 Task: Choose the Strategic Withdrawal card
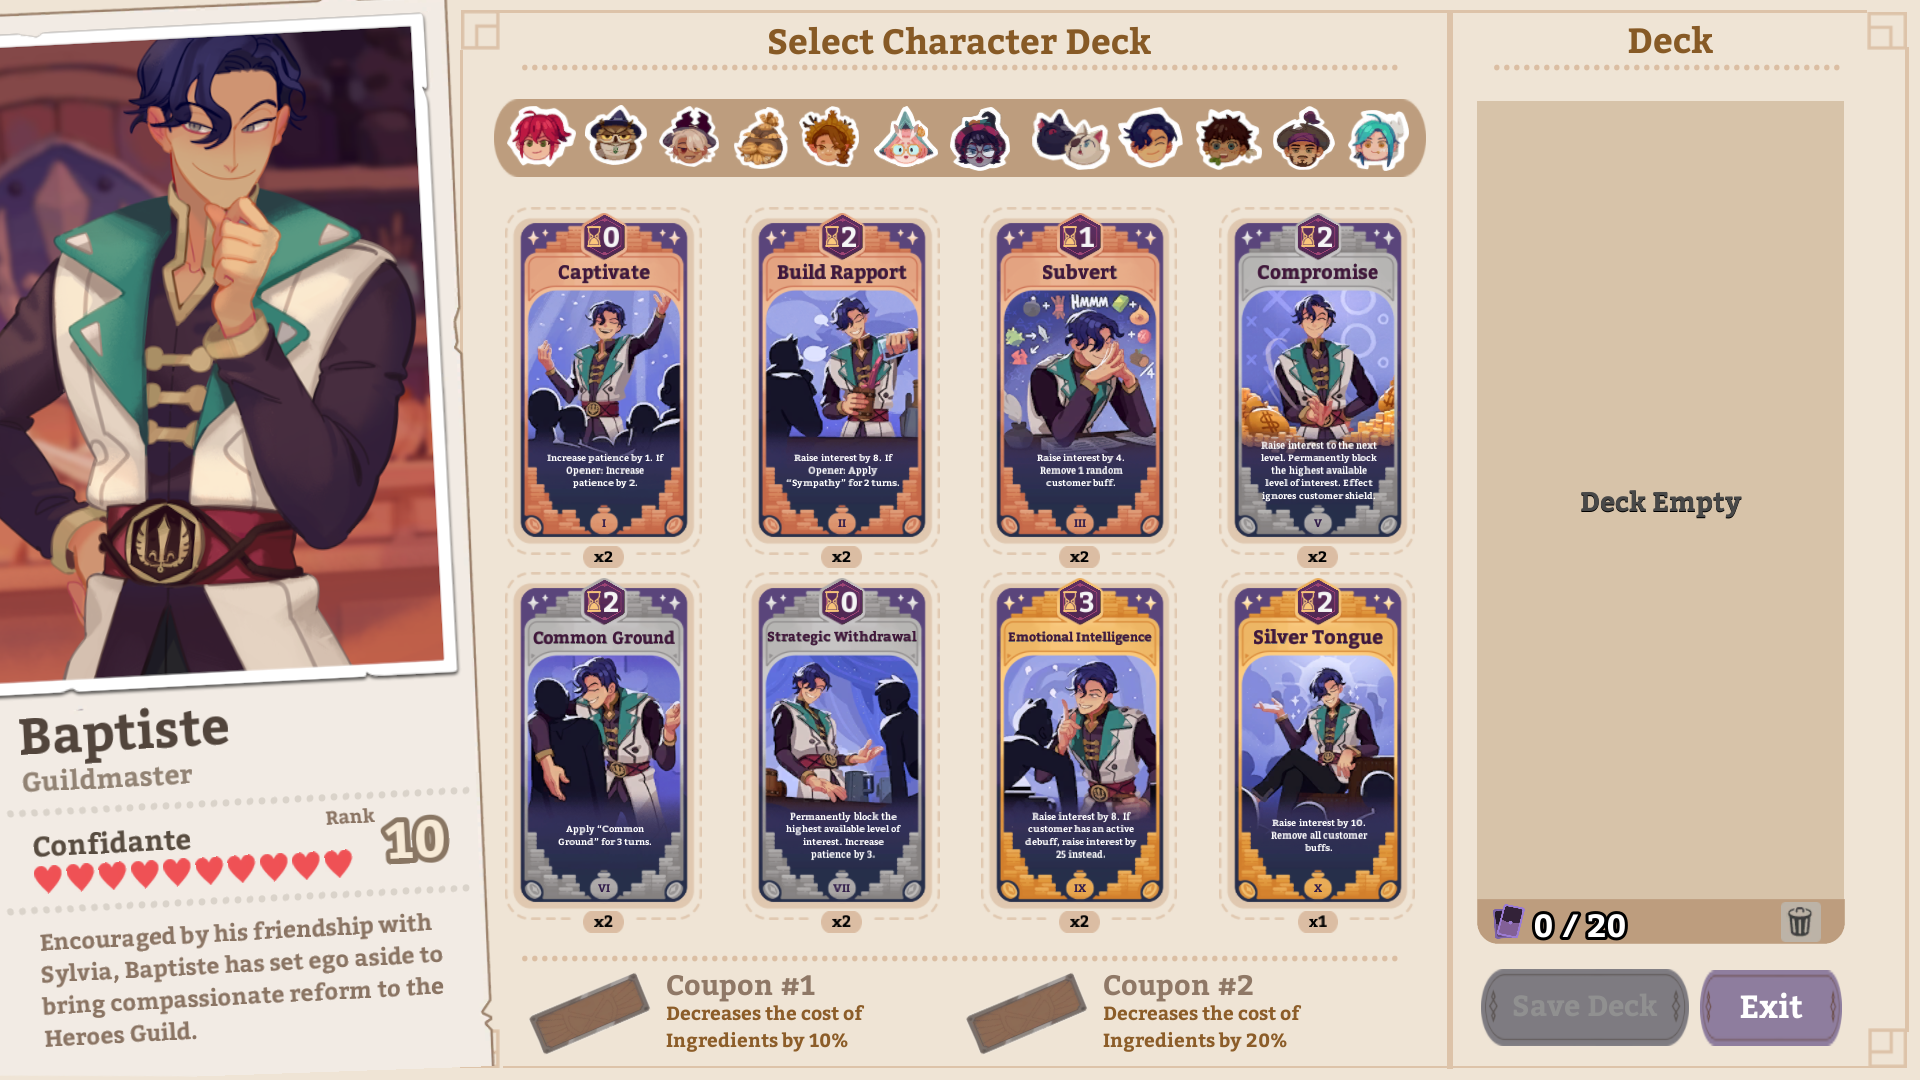tap(841, 745)
